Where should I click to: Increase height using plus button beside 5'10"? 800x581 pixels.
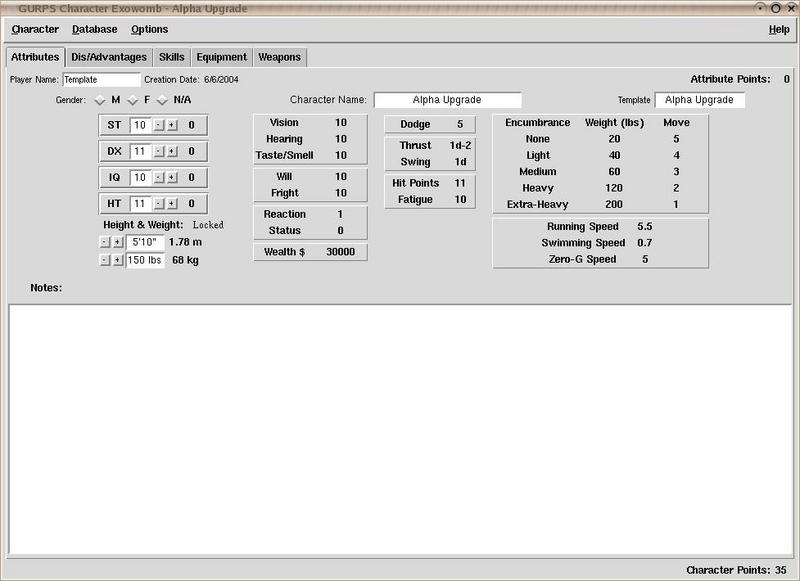pos(118,242)
